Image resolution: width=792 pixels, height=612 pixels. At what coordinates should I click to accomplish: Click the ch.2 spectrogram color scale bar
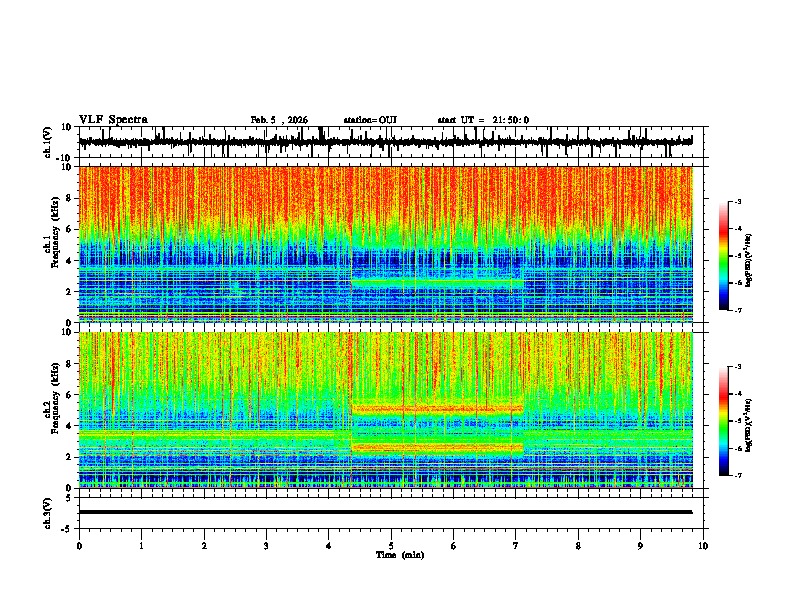[723, 421]
